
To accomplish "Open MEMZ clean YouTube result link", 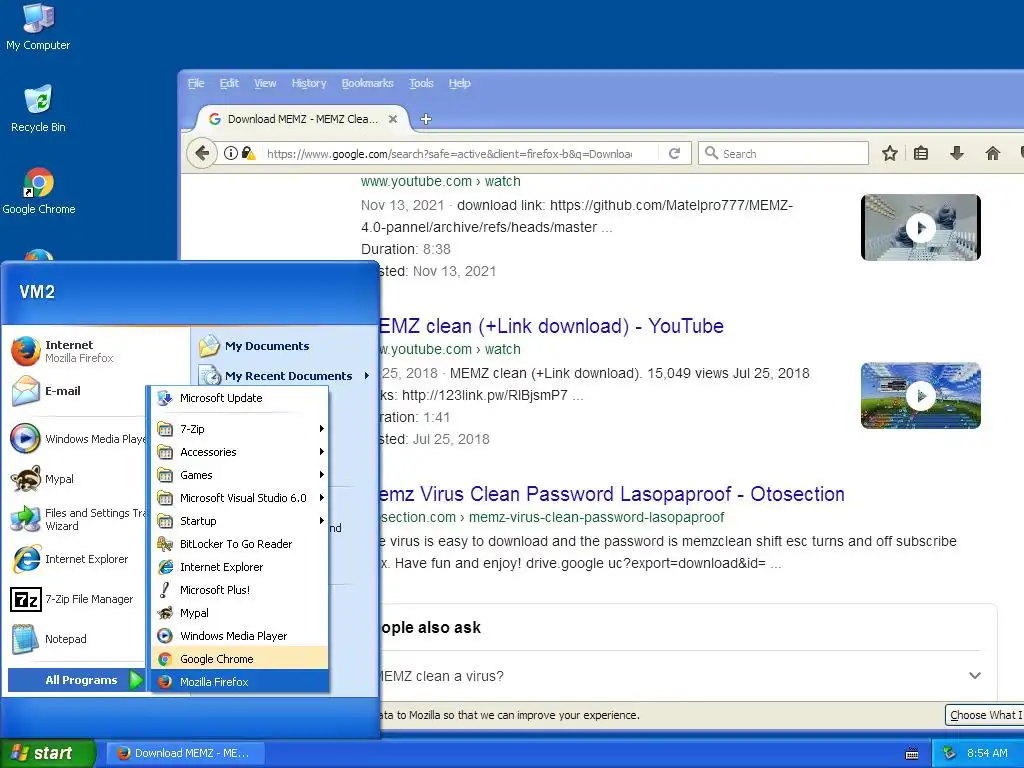I will tap(552, 326).
